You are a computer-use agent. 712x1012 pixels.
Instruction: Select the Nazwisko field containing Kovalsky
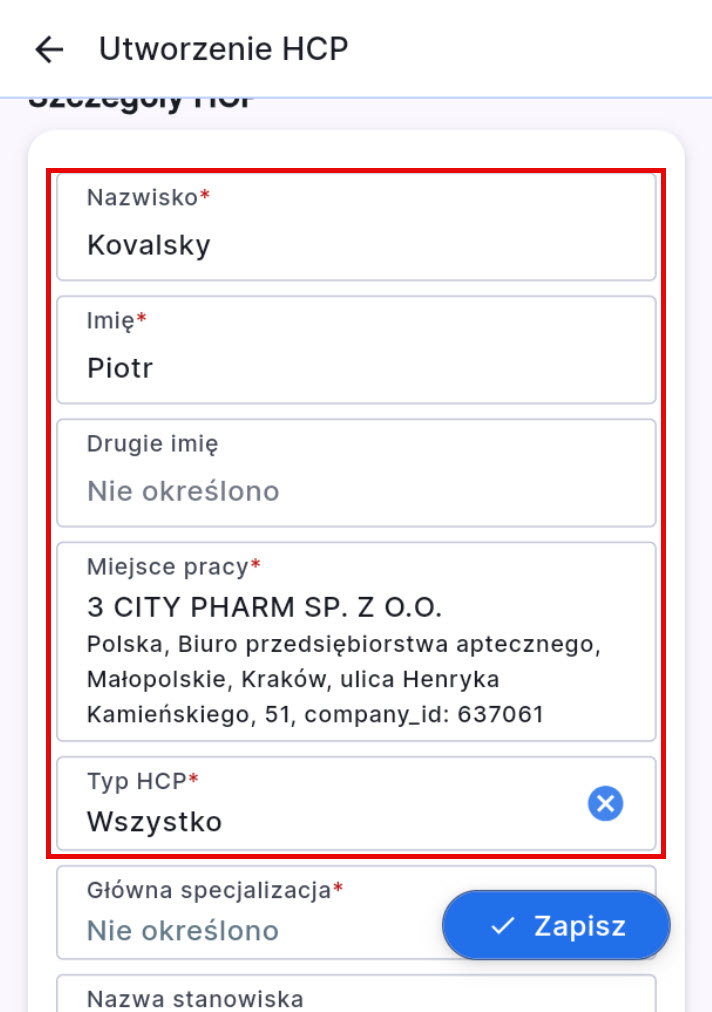[357, 226]
